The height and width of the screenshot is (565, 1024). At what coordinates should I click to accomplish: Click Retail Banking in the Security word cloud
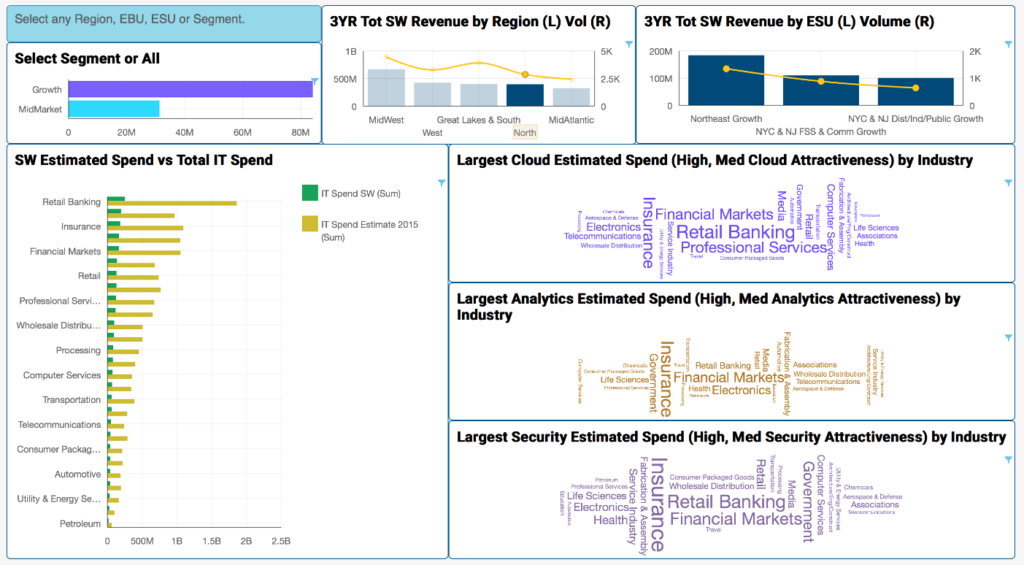[726, 502]
